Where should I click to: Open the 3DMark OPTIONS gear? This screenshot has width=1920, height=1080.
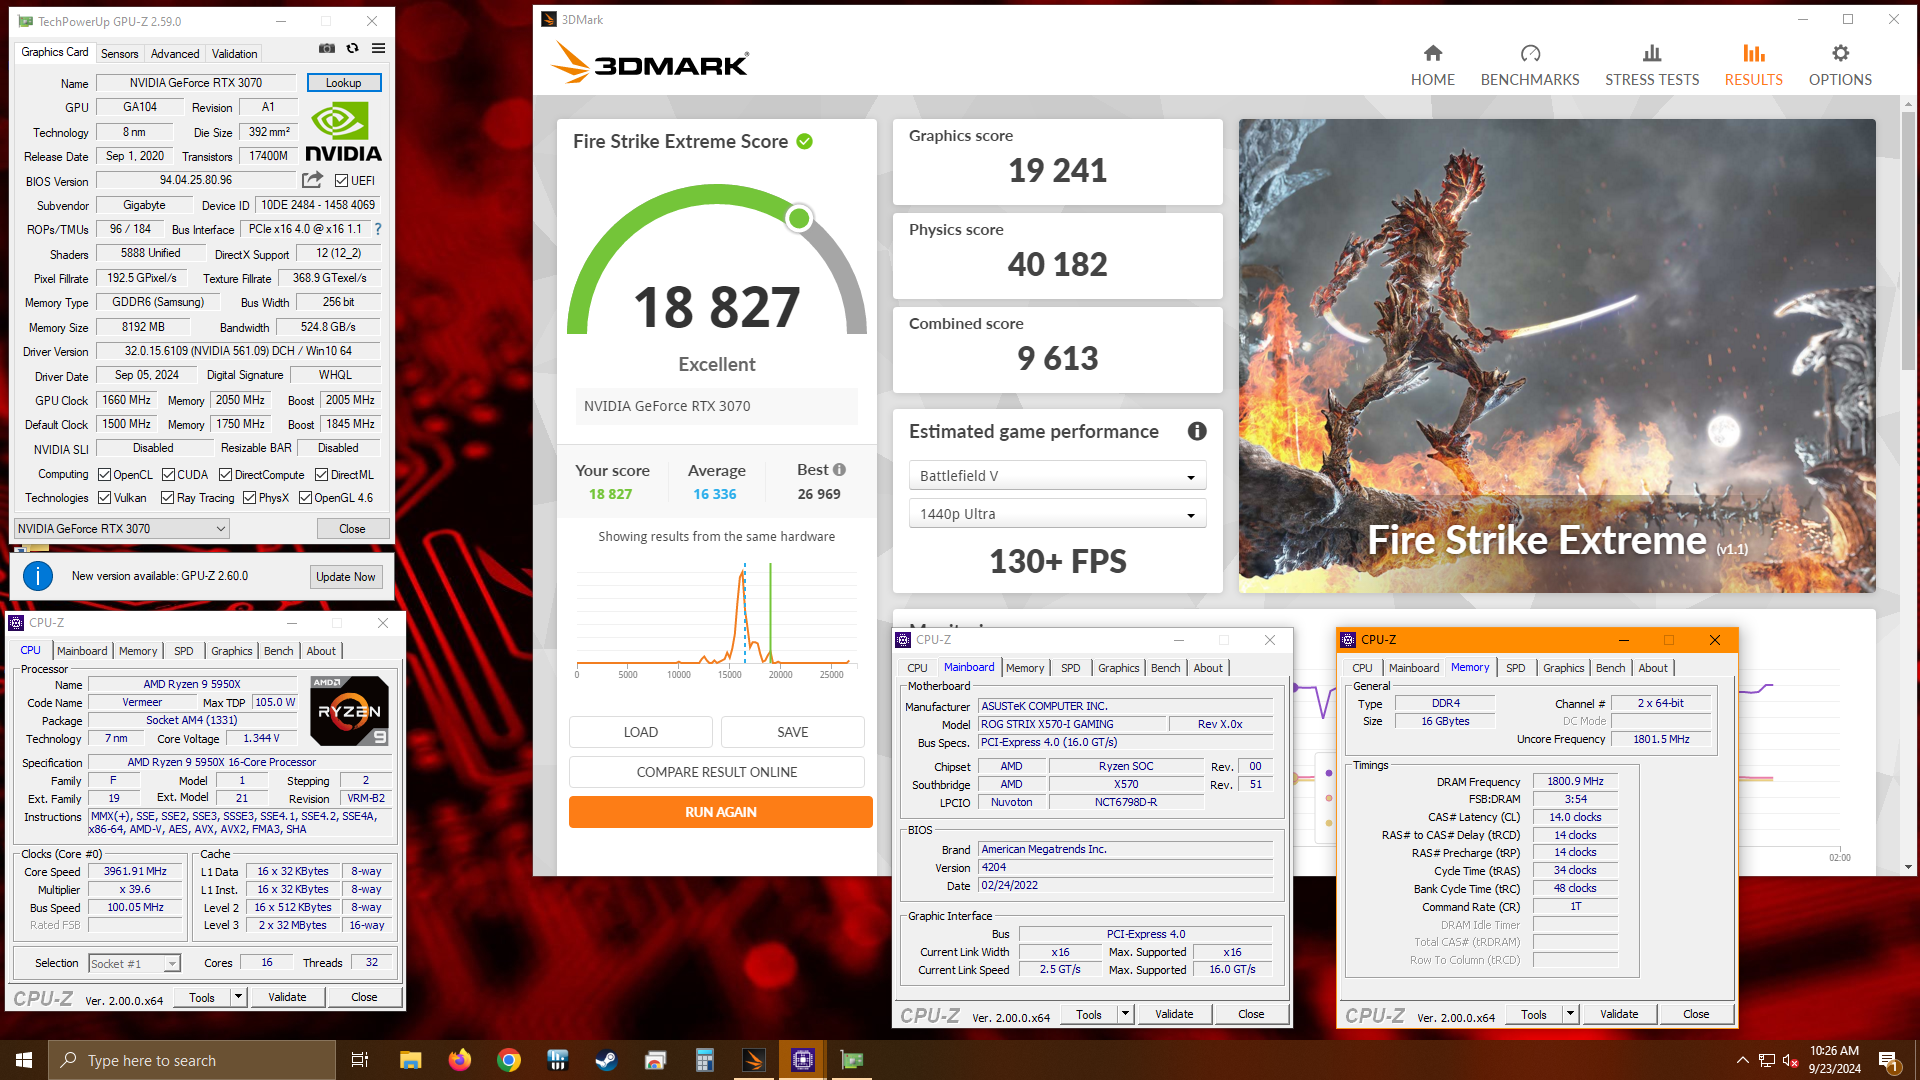(x=1840, y=66)
